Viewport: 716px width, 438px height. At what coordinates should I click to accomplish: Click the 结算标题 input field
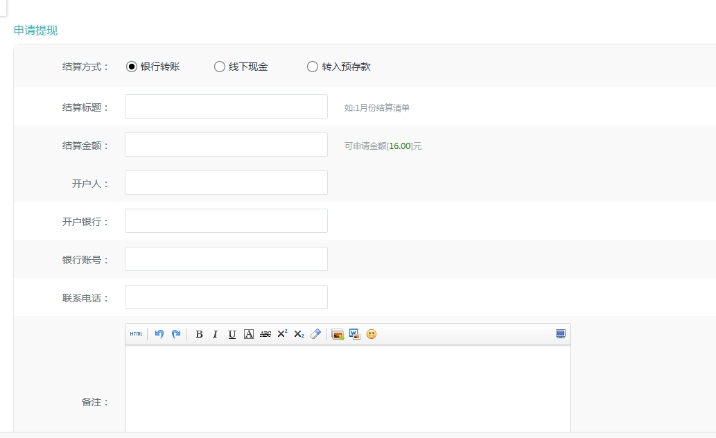tap(226, 107)
